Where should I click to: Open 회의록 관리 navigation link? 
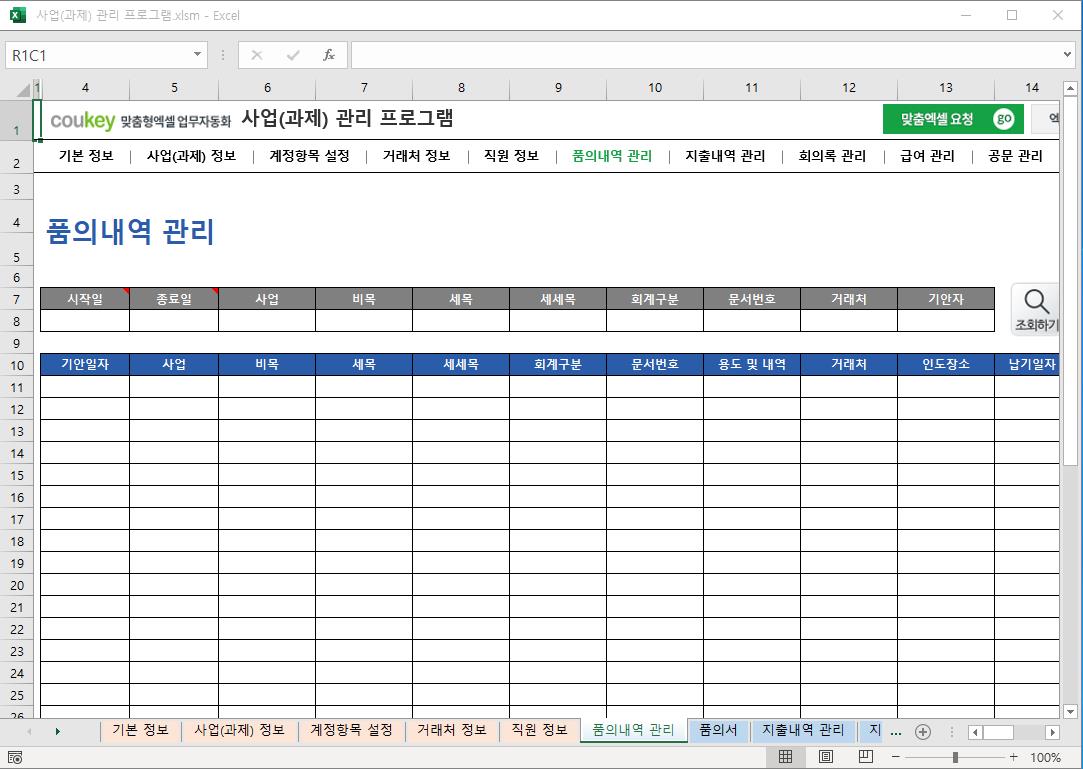tap(832, 156)
